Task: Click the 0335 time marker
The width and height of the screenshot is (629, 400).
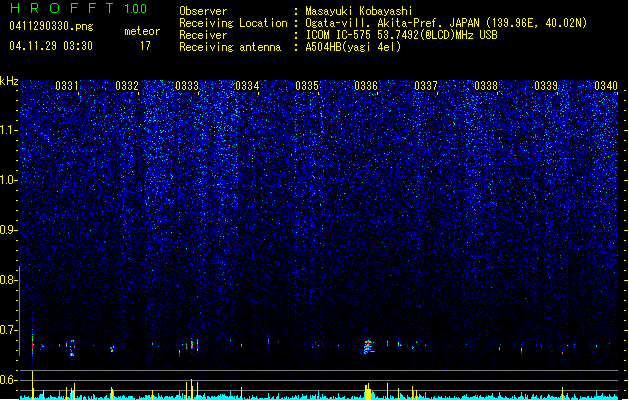Action: pos(307,86)
